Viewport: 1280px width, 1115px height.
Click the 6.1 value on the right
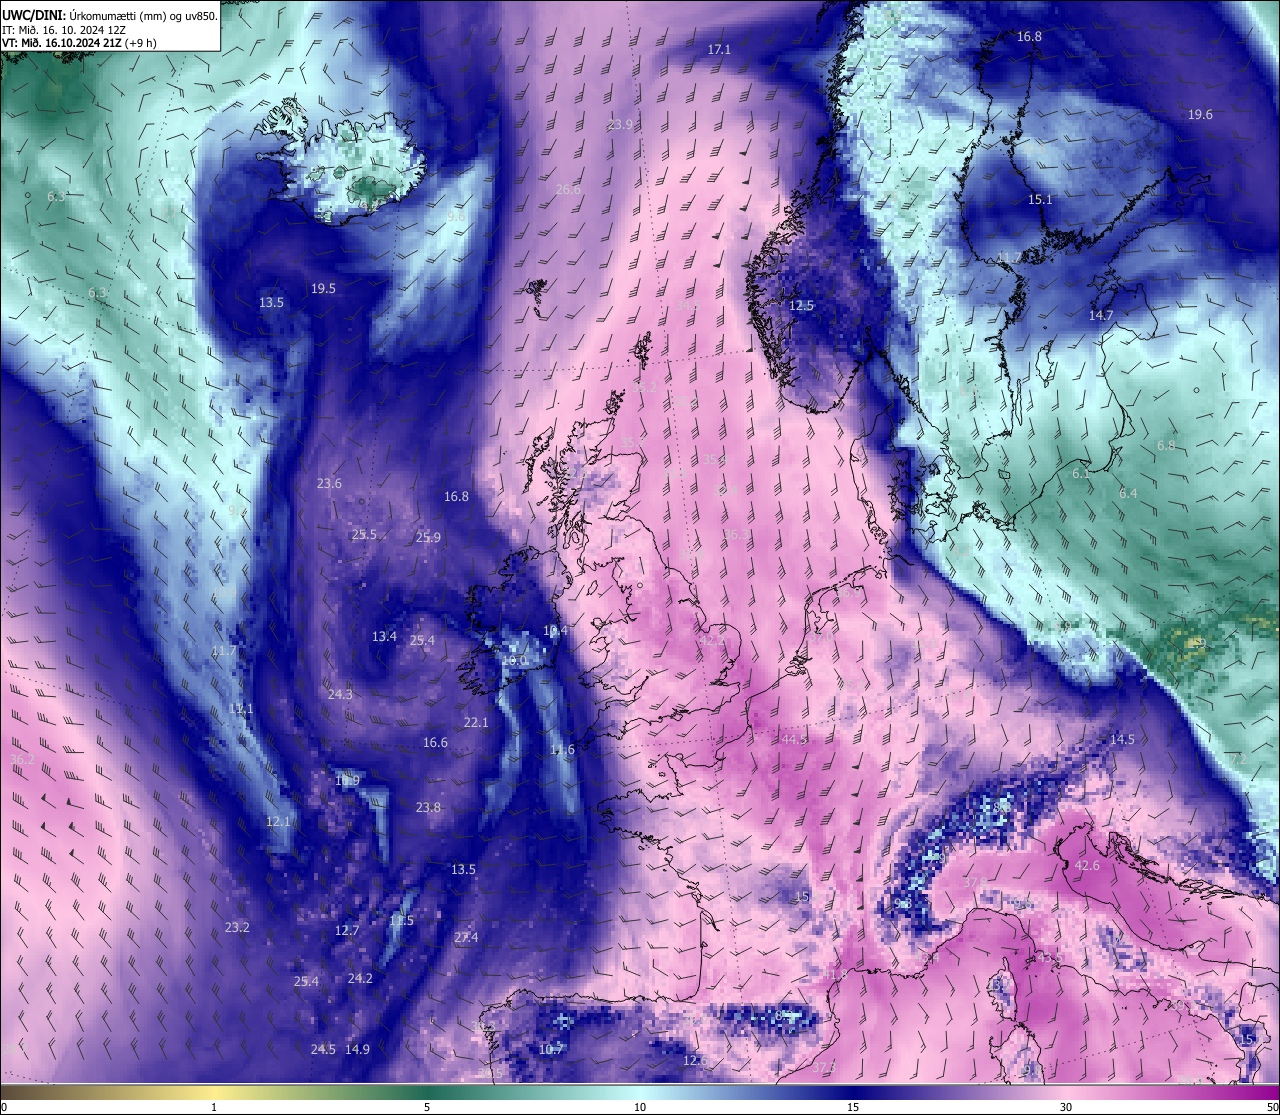1081,474
